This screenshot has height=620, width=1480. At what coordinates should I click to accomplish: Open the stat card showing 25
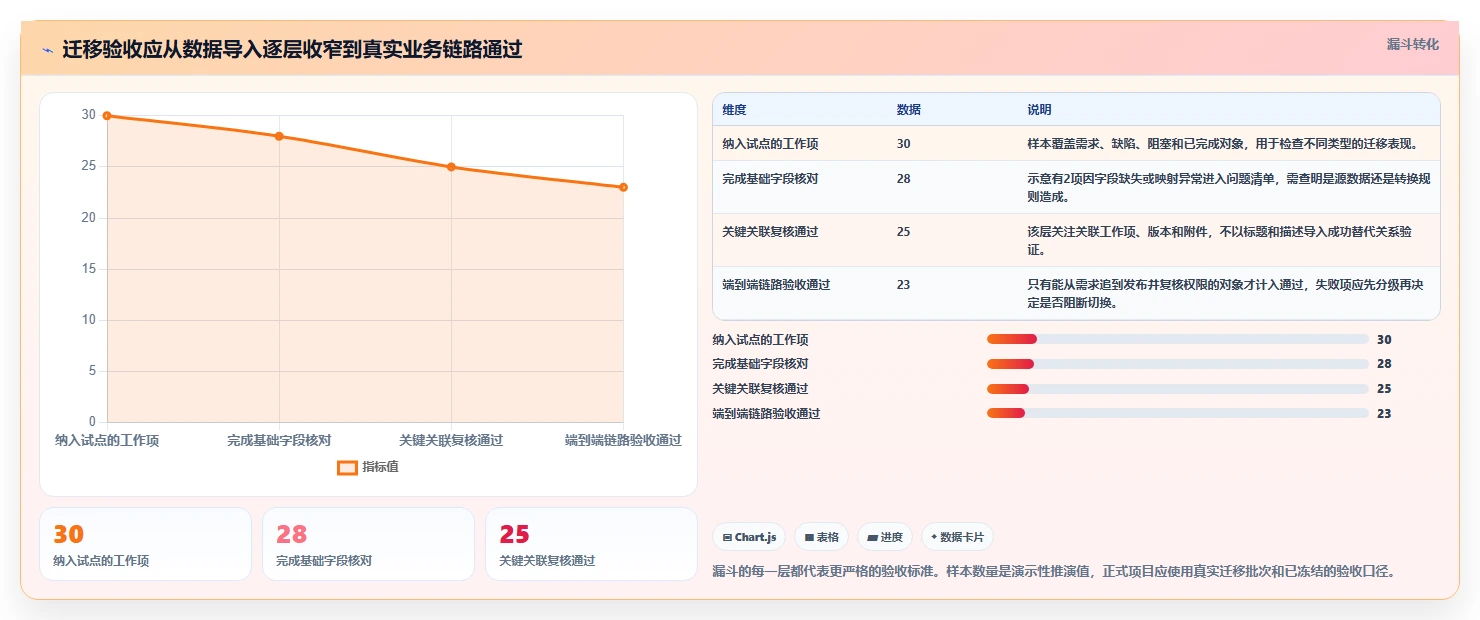[x=591, y=544]
